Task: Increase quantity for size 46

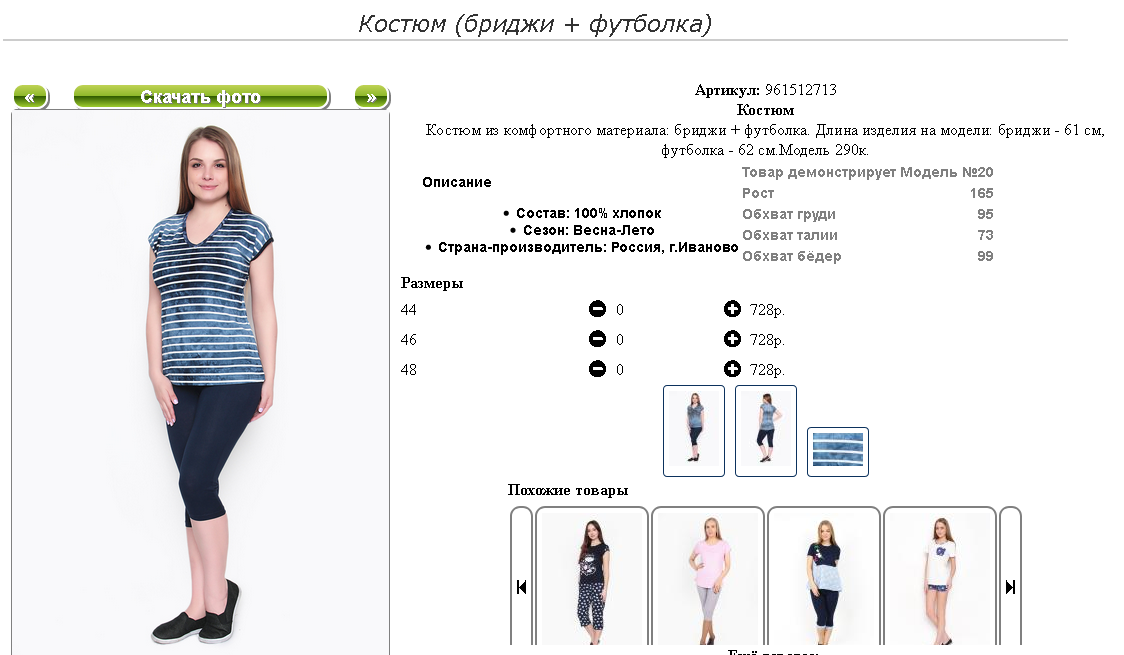Action: tap(732, 339)
